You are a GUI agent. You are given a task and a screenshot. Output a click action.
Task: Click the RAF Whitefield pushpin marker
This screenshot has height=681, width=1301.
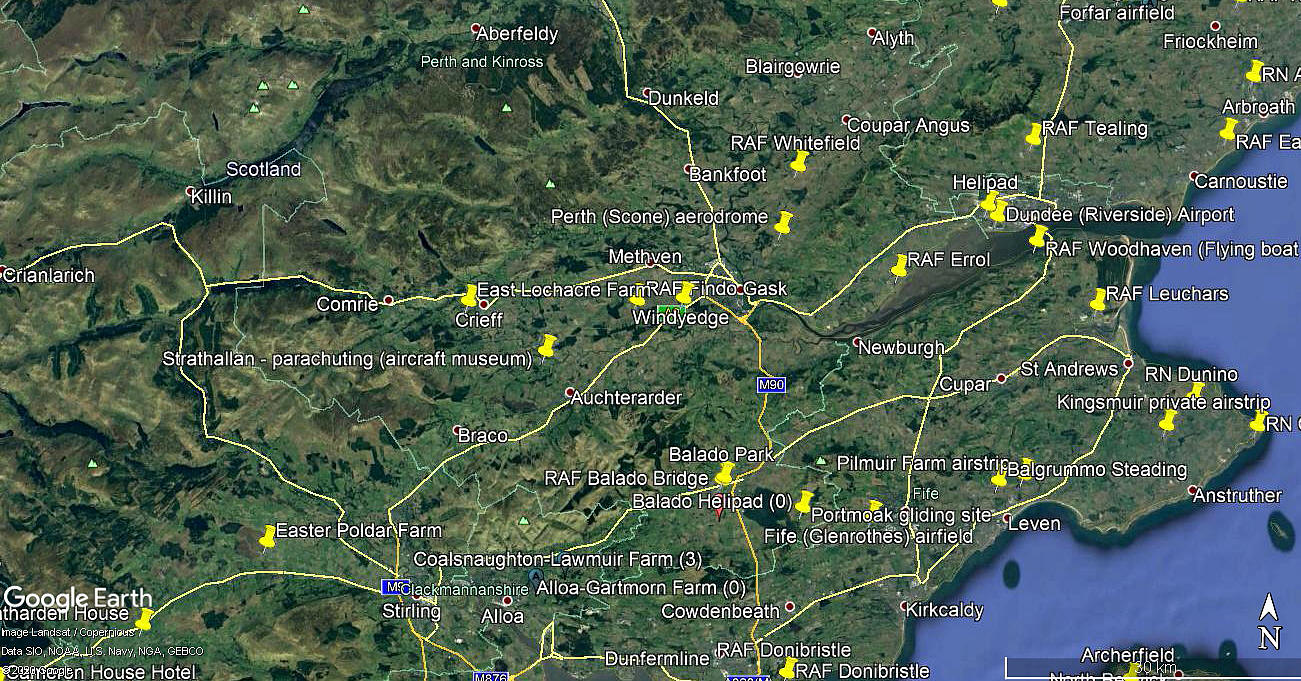(x=799, y=162)
